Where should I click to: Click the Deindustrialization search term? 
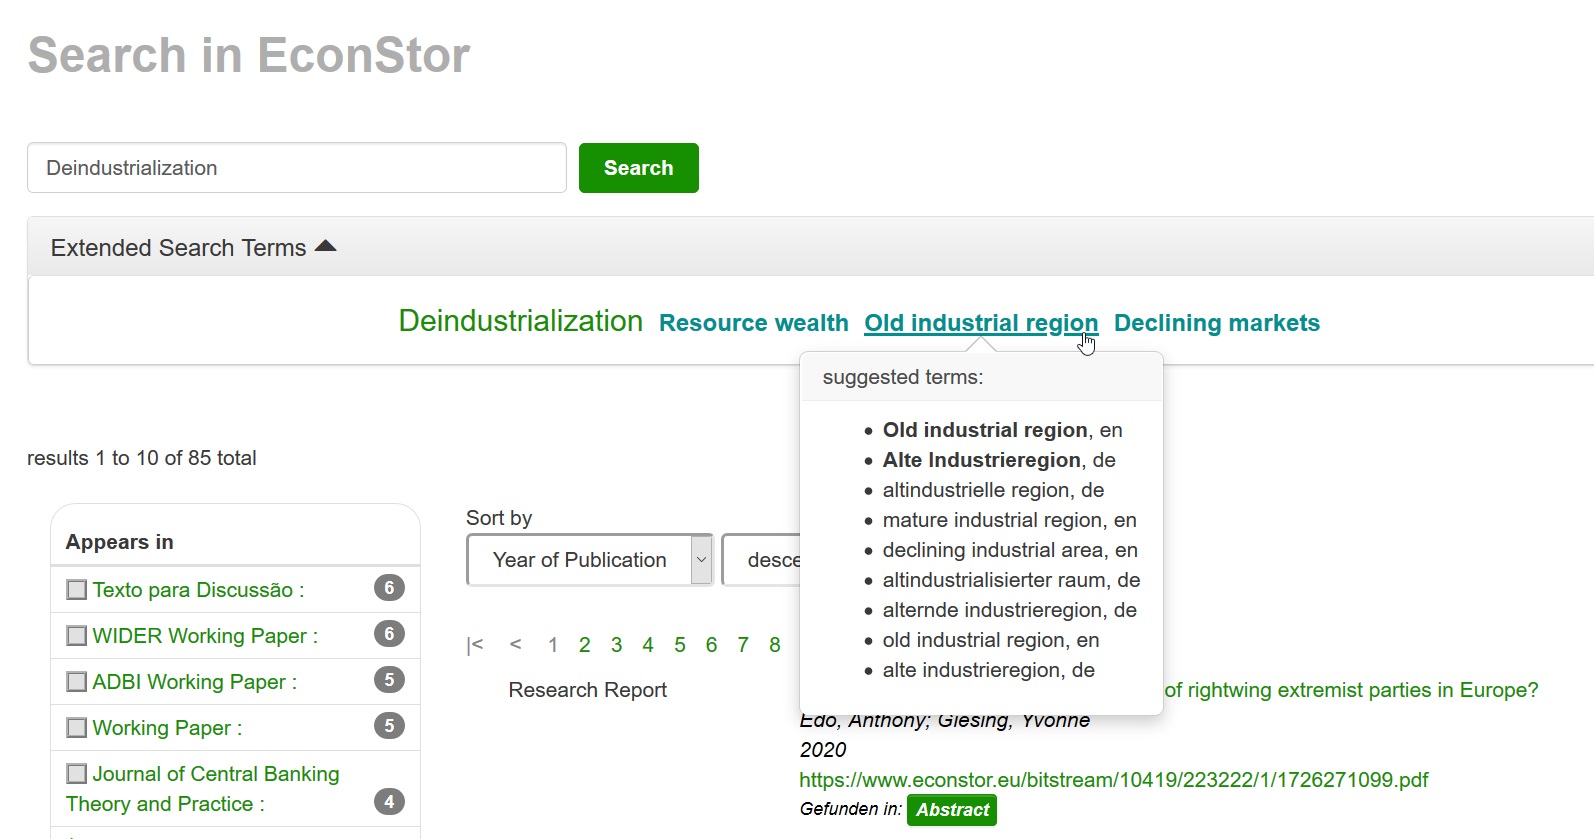pyautogui.click(x=520, y=321)
